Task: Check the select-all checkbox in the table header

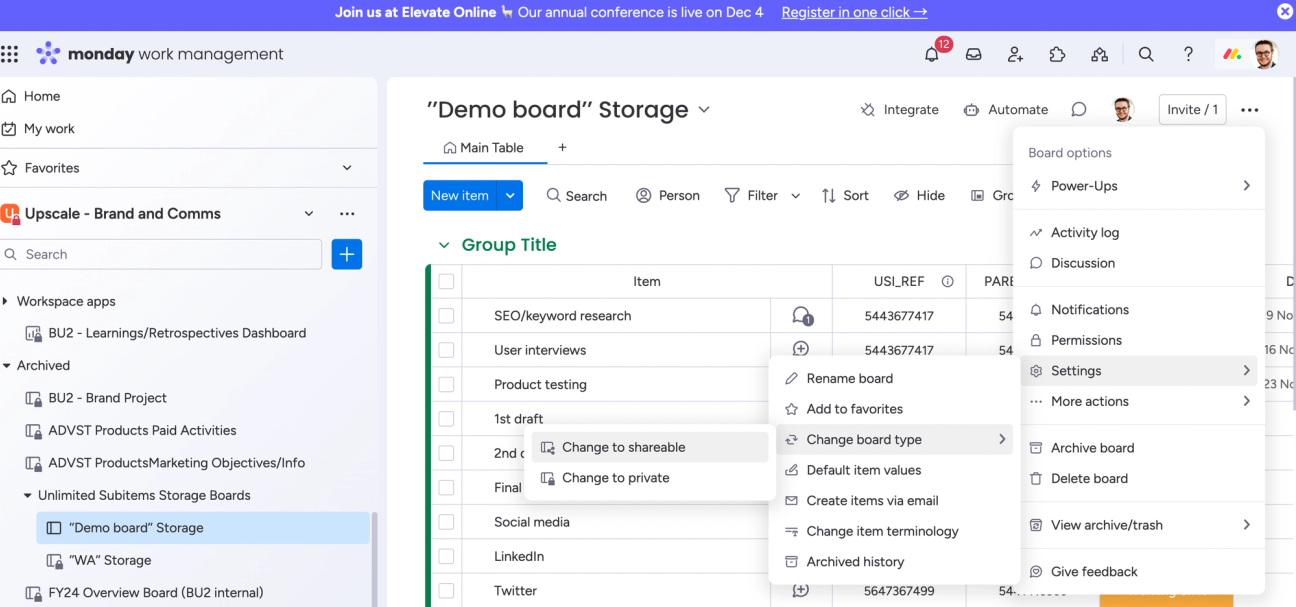Action: coord(445,281)
